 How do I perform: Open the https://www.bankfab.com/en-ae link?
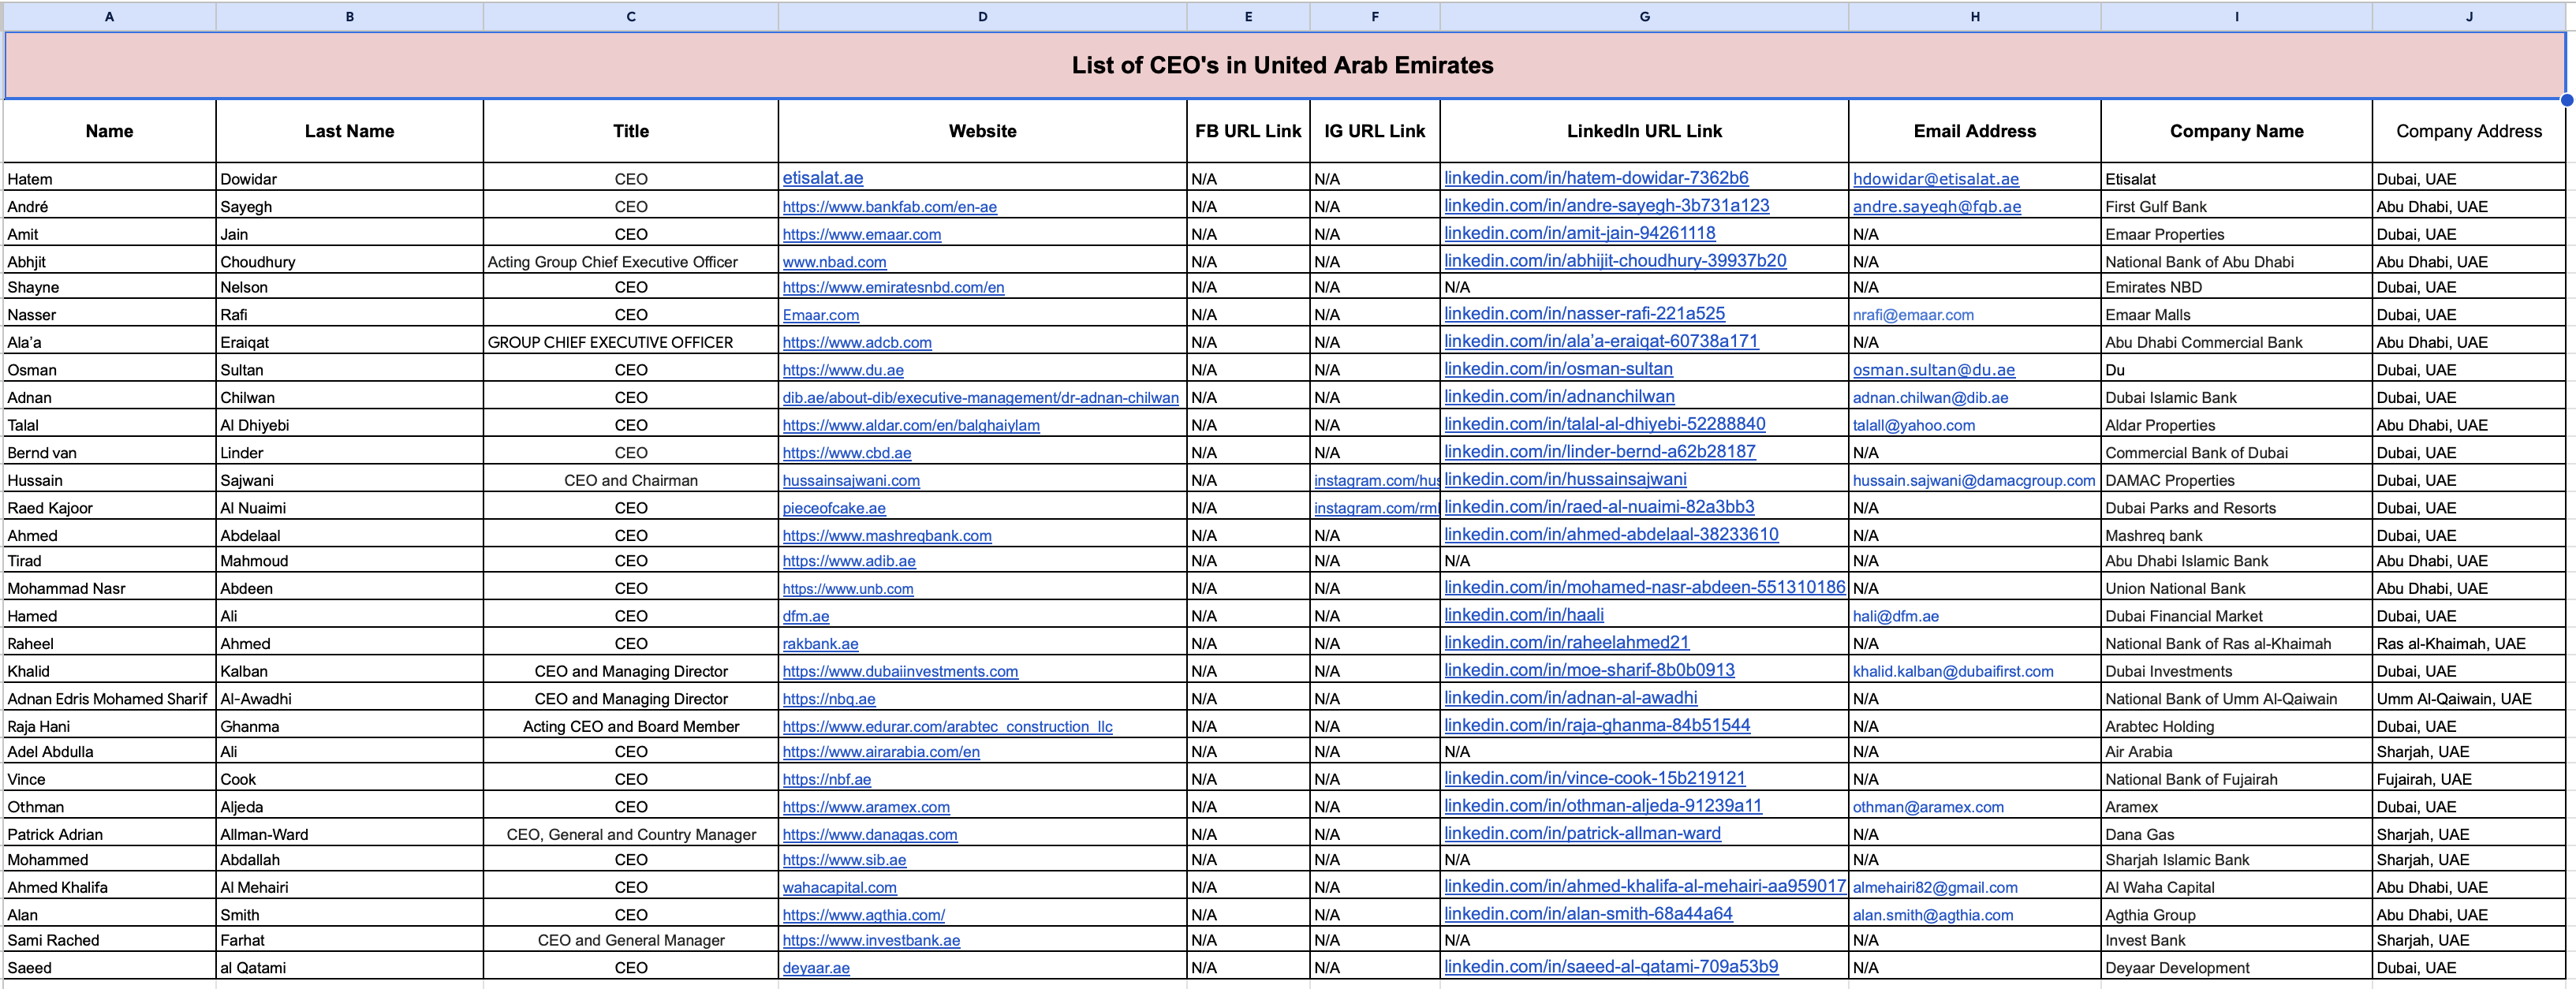[x=889, y=207]
